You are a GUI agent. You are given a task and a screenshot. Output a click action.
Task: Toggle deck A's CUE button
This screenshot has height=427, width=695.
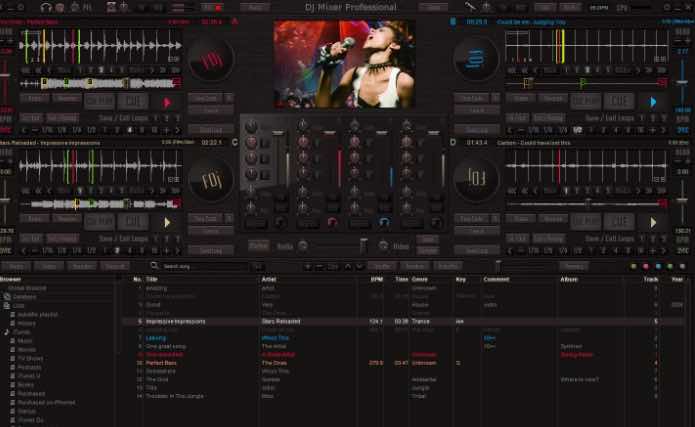pyautogui.click(x=133, y=102)
